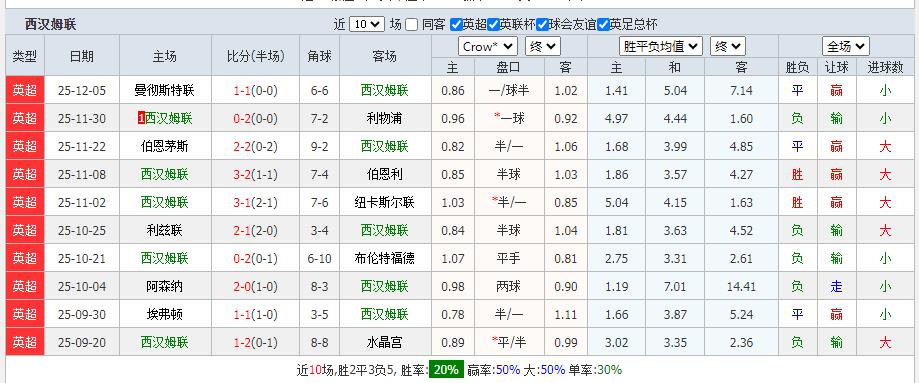Click the 7.01 draw odds value

[x=675, y=287]
